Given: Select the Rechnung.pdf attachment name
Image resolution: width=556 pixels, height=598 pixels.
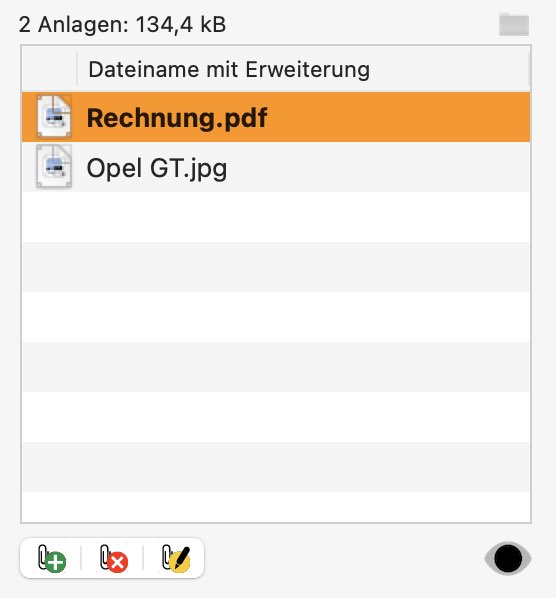Looking at the screenshot, I should tap(177, 117).
